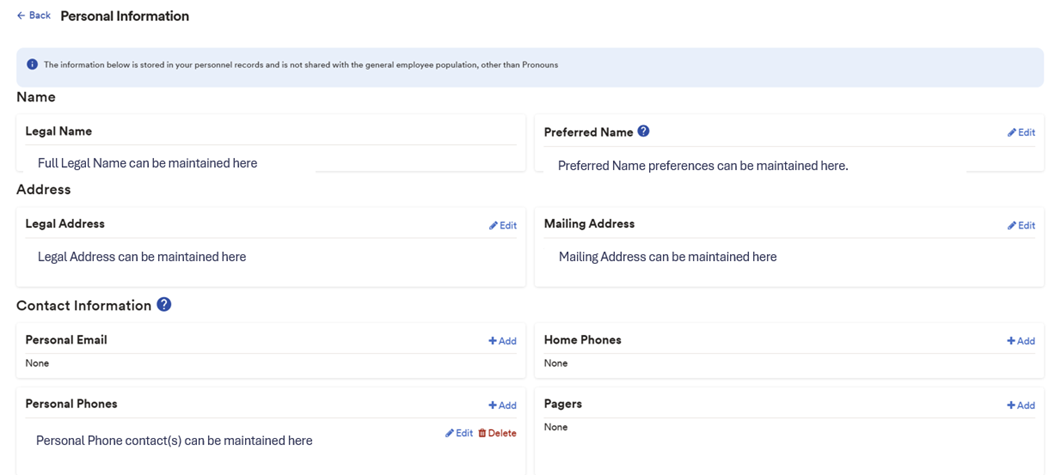This screenshot has width=1049, height=475.
Task: Edit the existing Personal Phone contact
Action: (x=459, y=433)
